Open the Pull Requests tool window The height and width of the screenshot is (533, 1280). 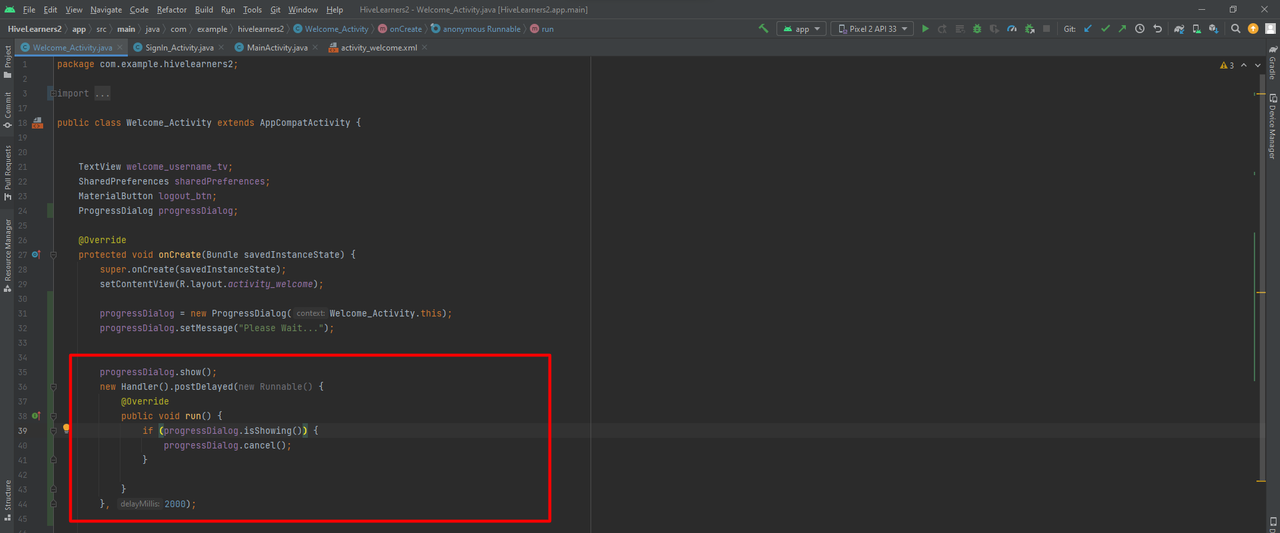8,172
